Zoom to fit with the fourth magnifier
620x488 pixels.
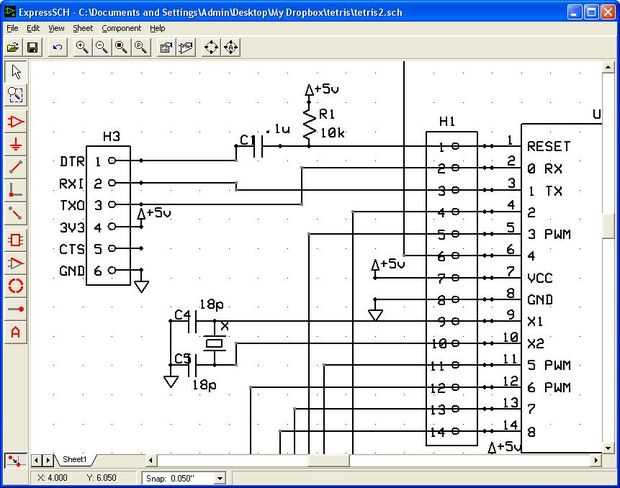coord(141,47)
